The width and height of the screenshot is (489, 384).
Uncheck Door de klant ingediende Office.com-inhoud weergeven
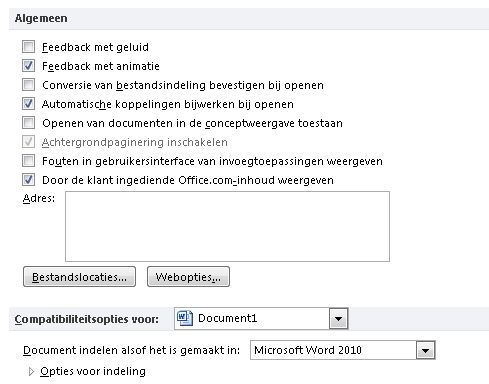pos(28,180)
